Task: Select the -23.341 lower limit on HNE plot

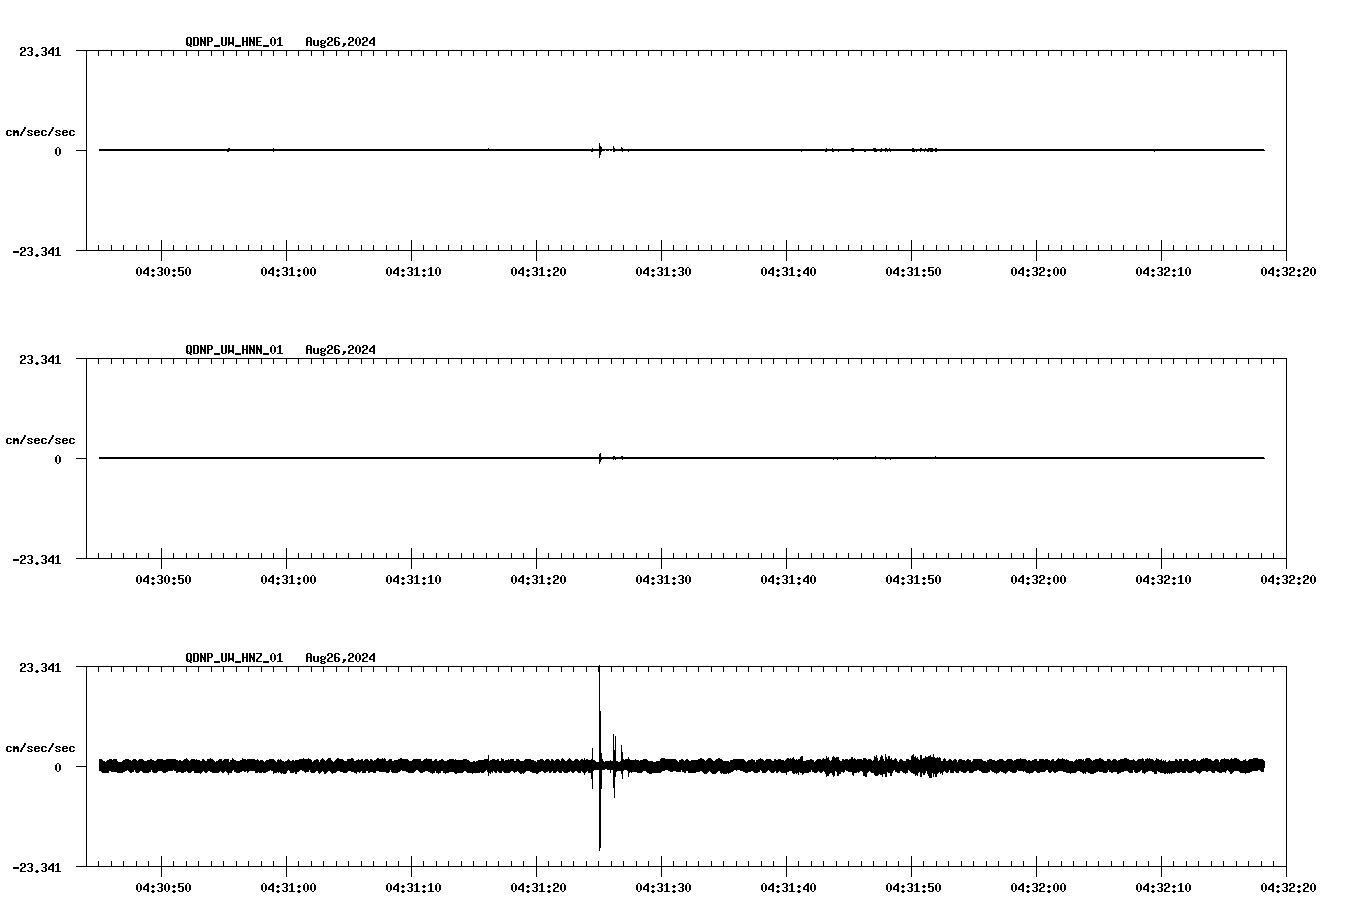Action: [37, 252]
